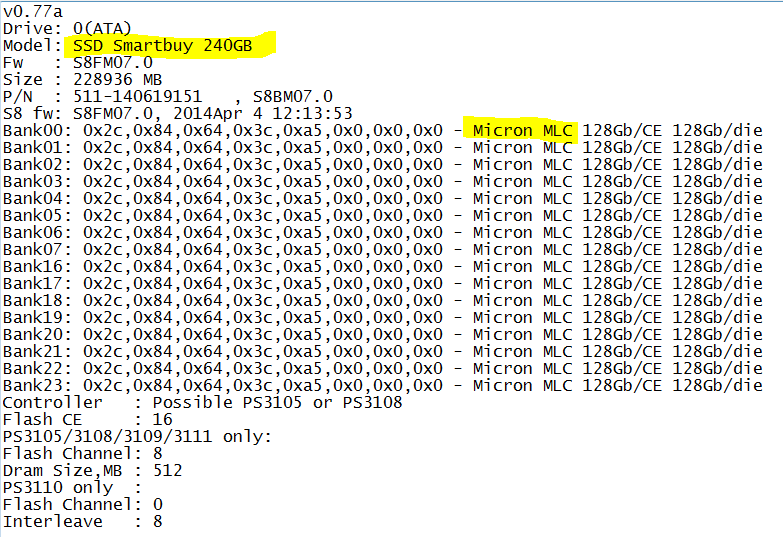This screenshot has width=783, height=537.
Task: Click the Controller value Possible PS3105 or PS3108
Action: click(278, 402)
